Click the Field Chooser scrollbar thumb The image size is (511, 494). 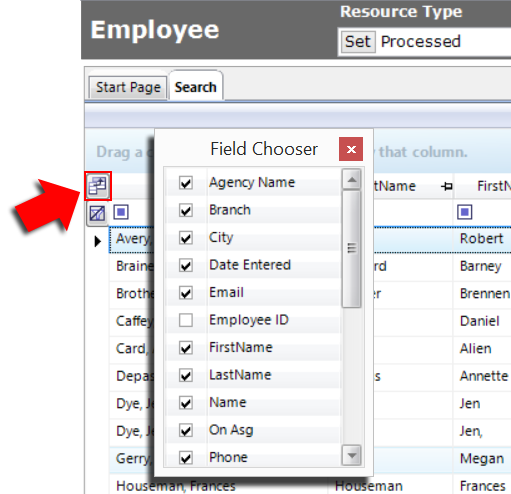(x=352, y=249)
